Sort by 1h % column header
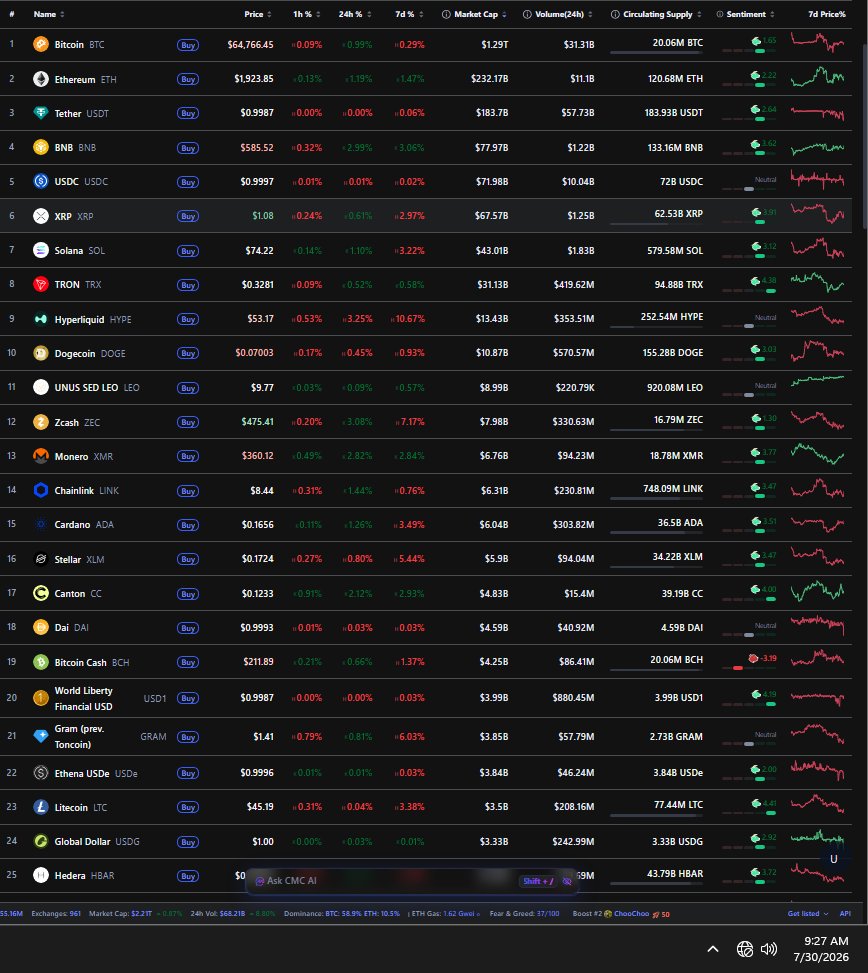 (x=306, y=14)
